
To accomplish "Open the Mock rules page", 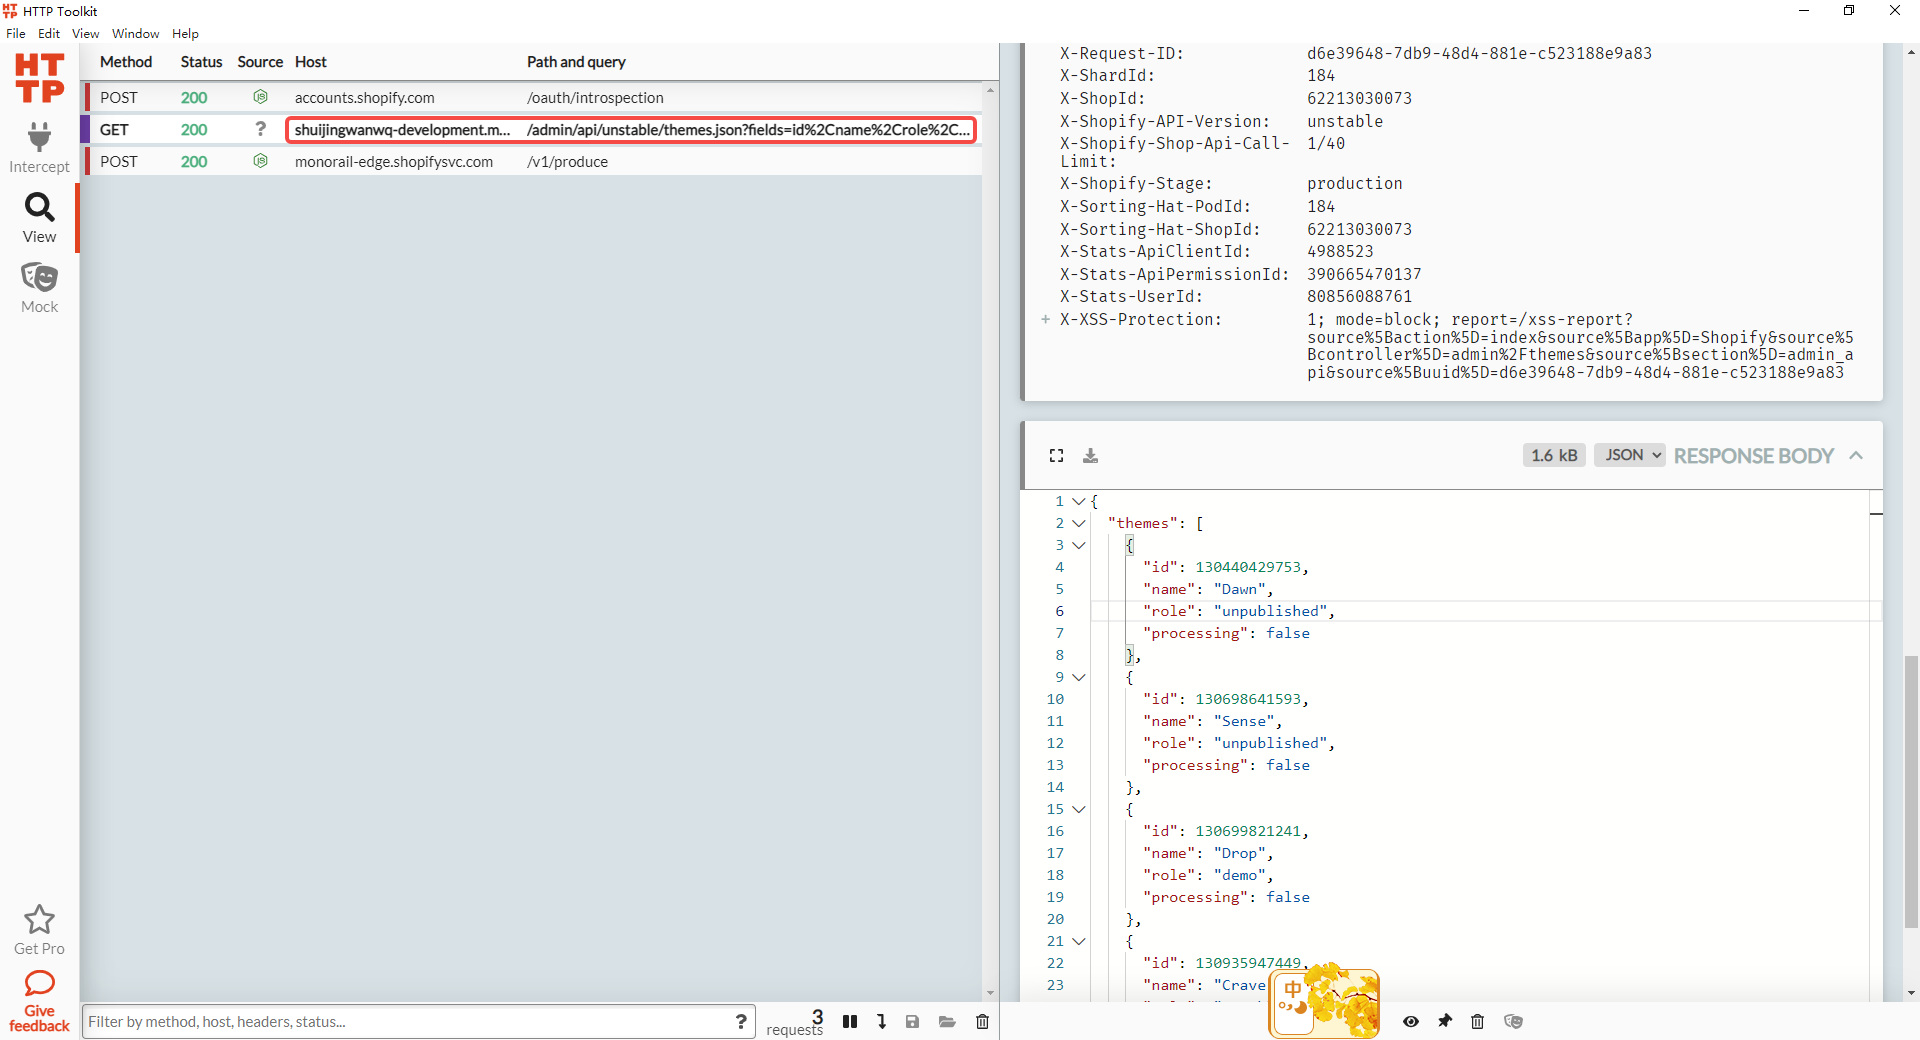I will pyautogui.click(x=39, y=288).
